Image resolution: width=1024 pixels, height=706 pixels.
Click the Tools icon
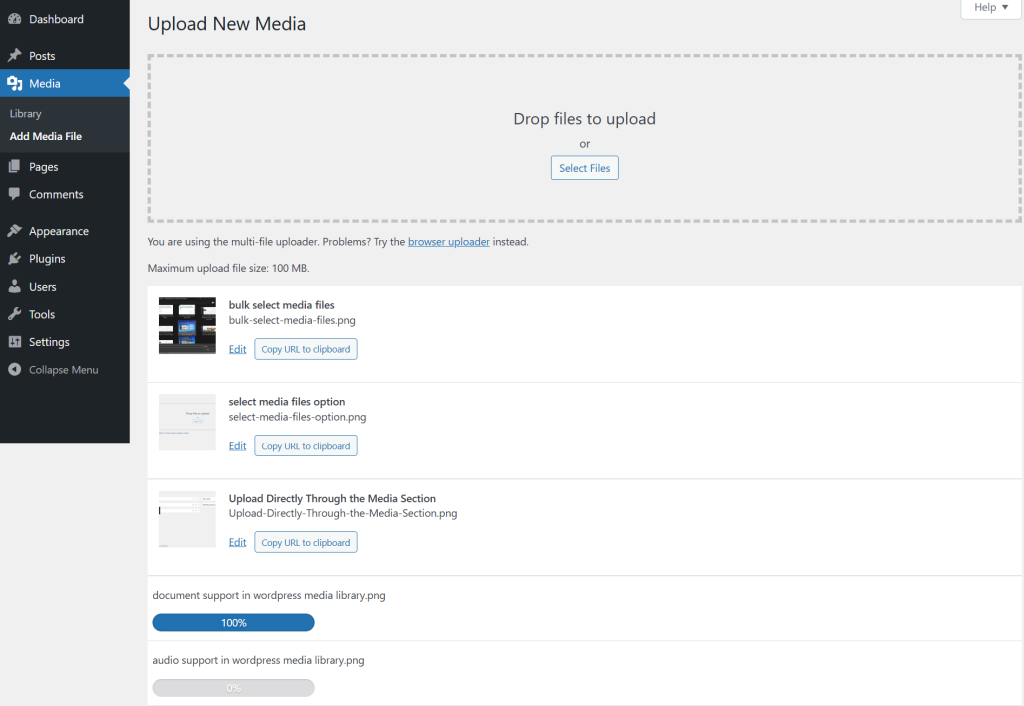click(42, 314)
